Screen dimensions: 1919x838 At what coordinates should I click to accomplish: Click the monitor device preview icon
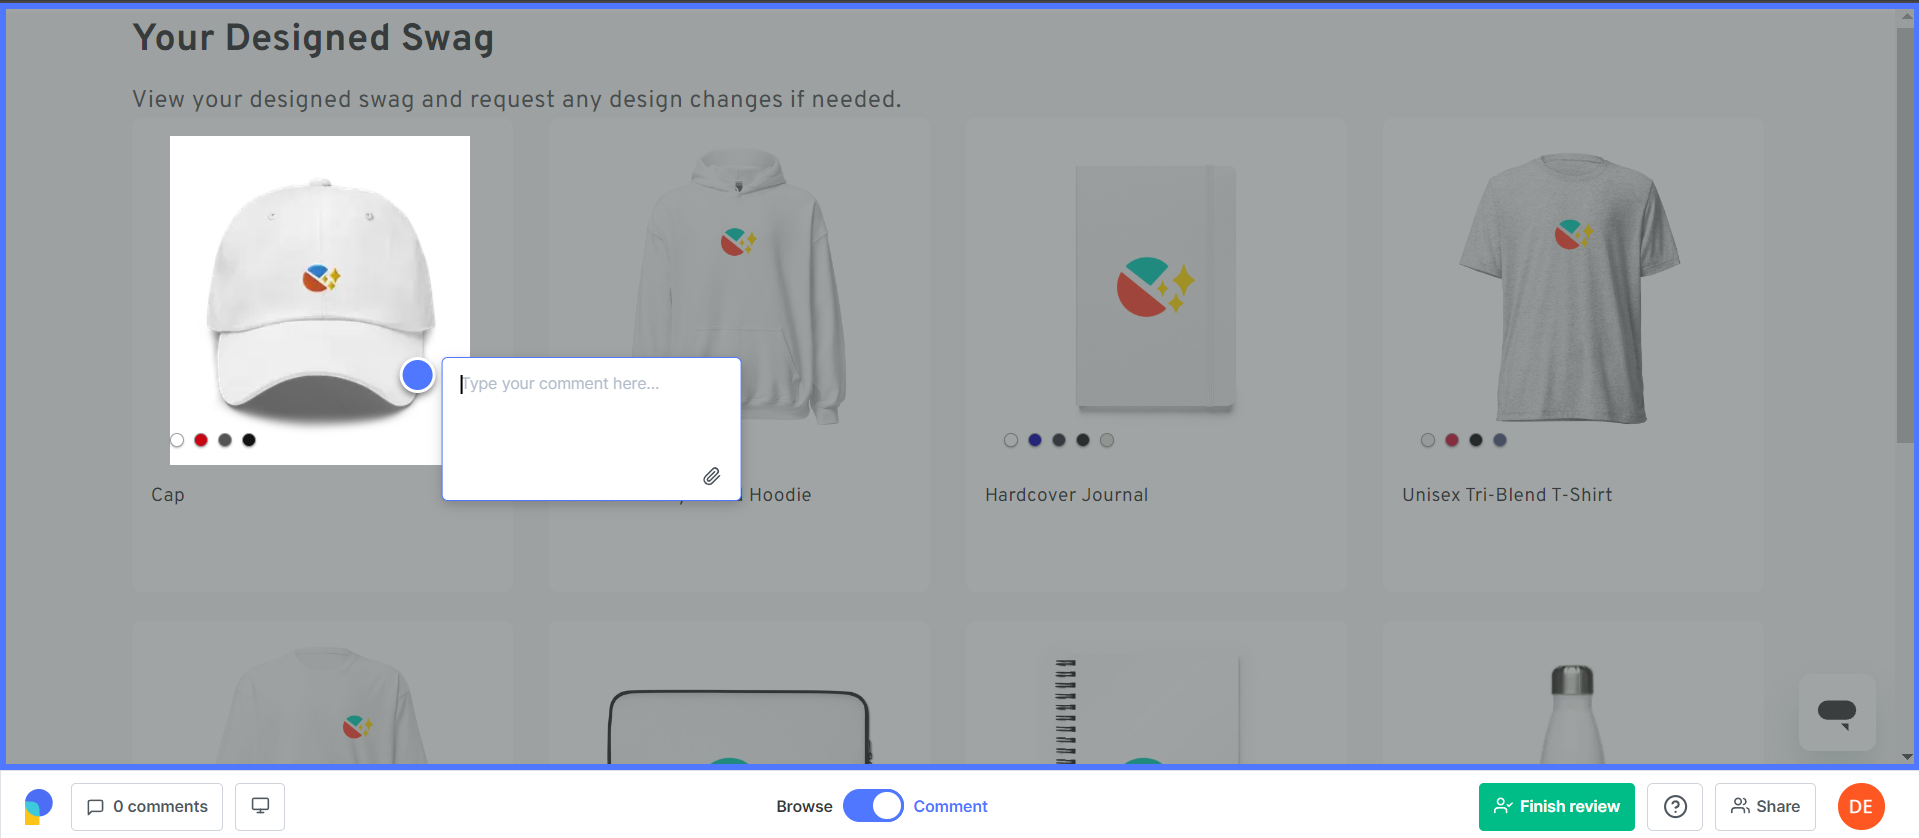(260, 807)
